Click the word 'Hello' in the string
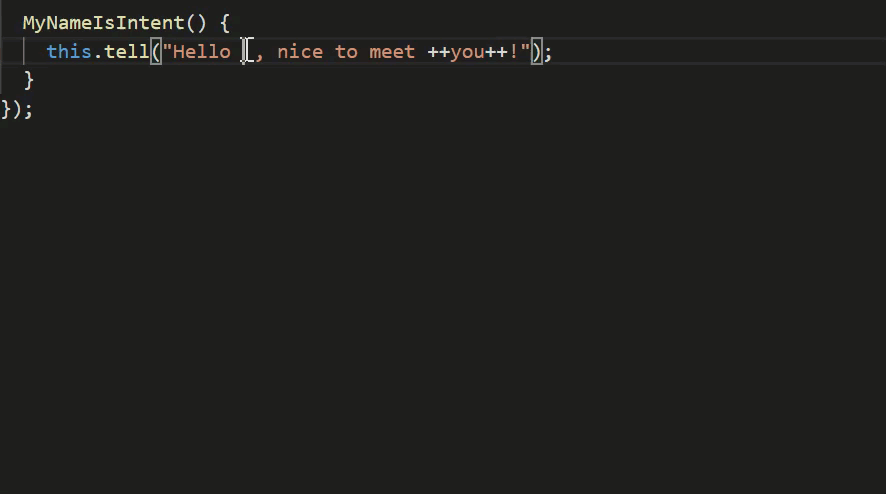The image size is (886, 494). point(202,52)
